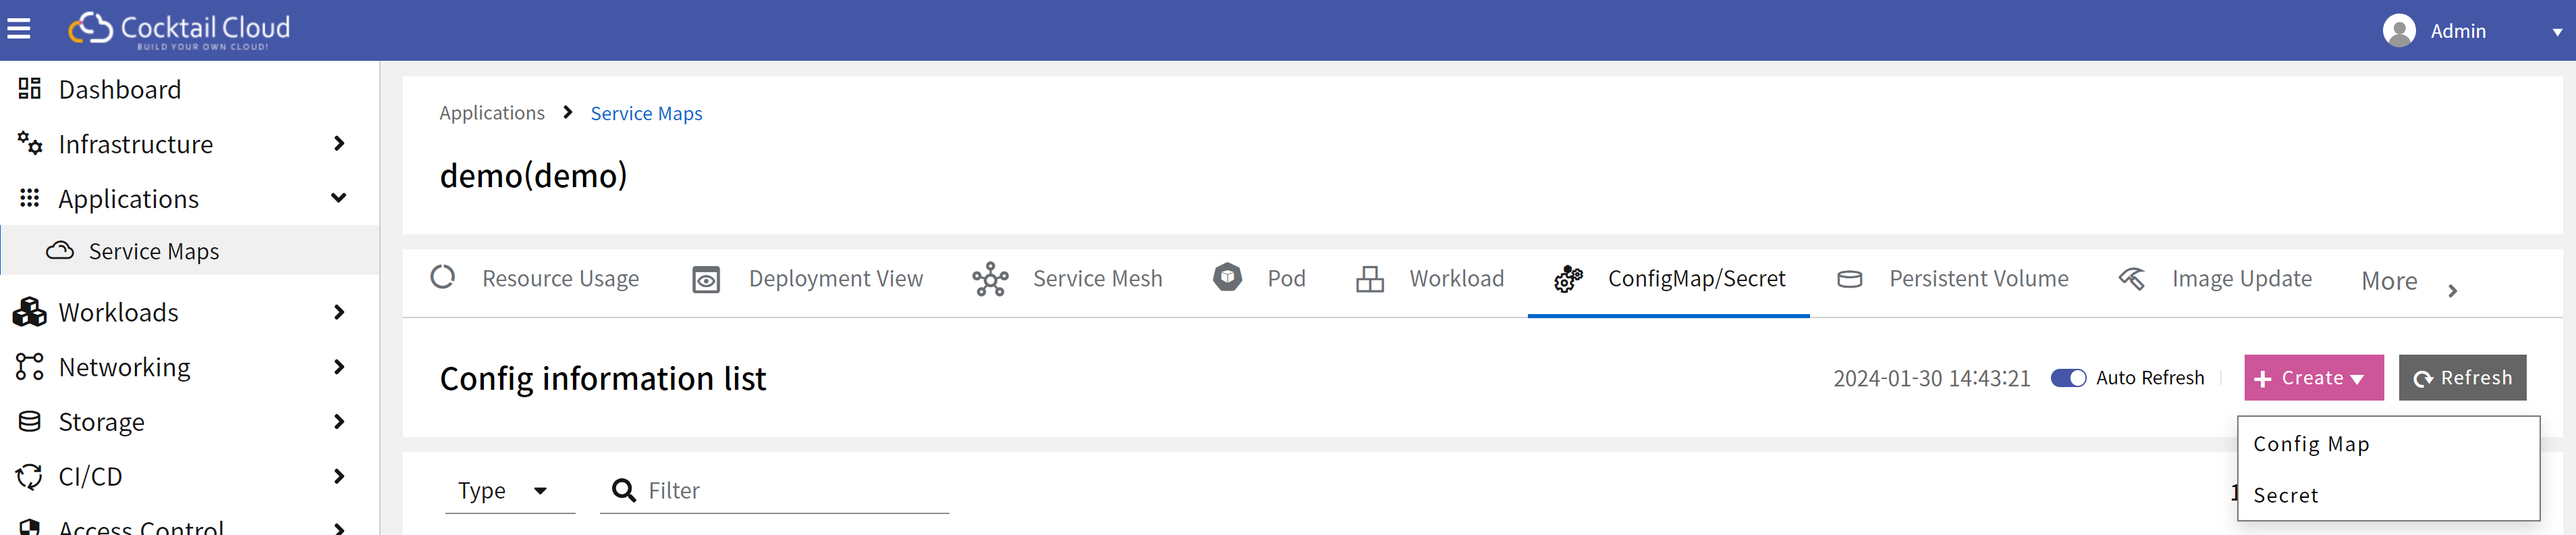The width and height of the screenshot is (2576, 535).
Task: Disable the Auto Refresh toggle
Action: 2067,378
